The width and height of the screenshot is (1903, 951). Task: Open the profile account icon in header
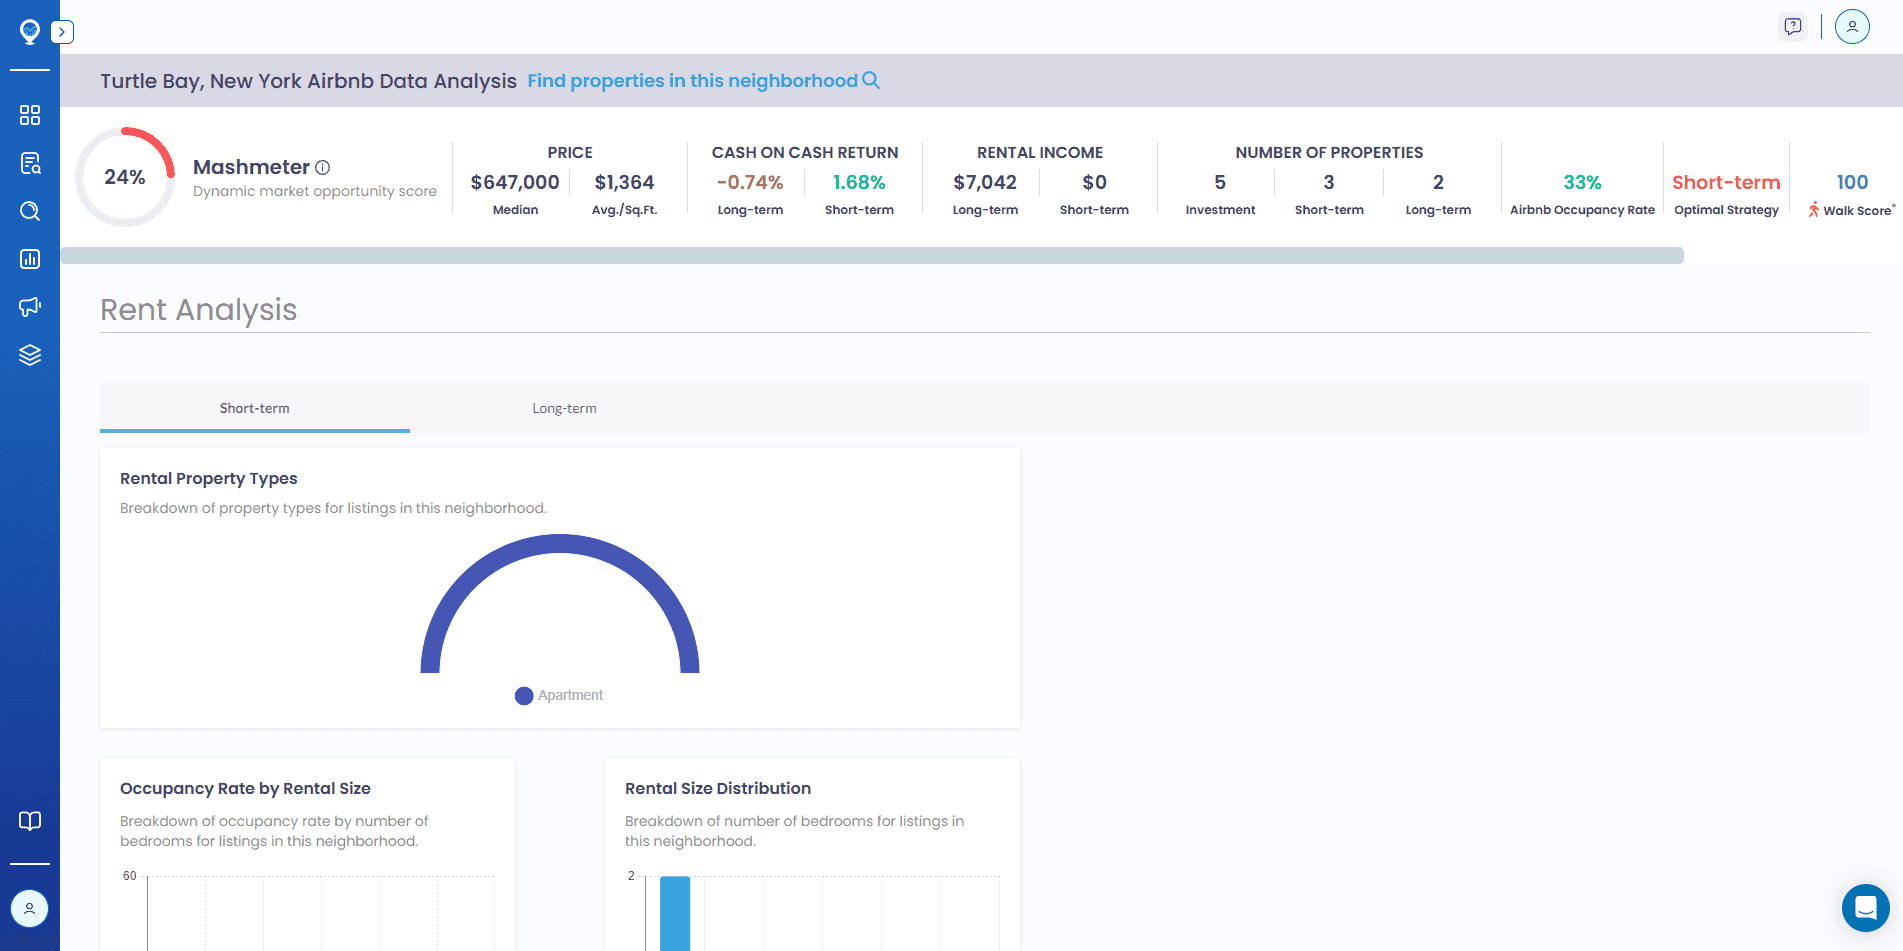[x=1852, y=26]
